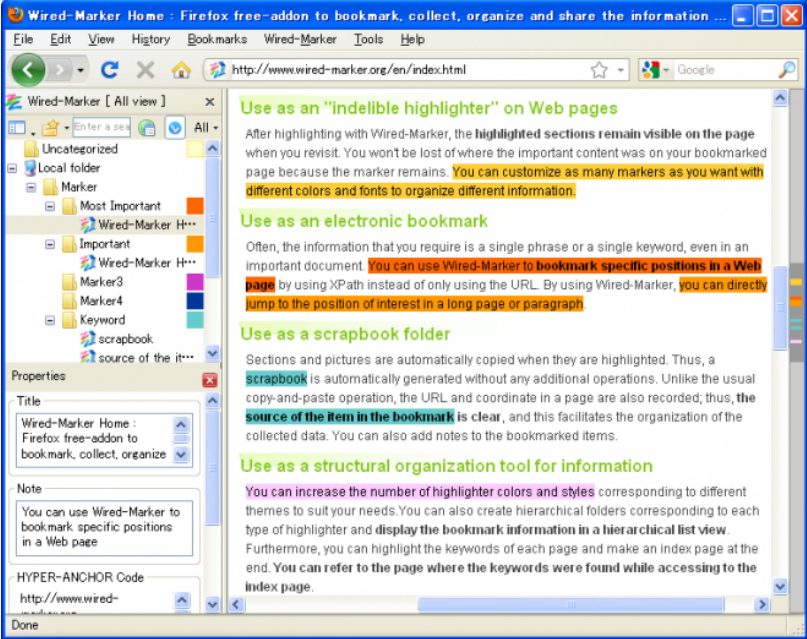Go to the Home page icon
Screen dimensions: 807x639
(181, 69)
